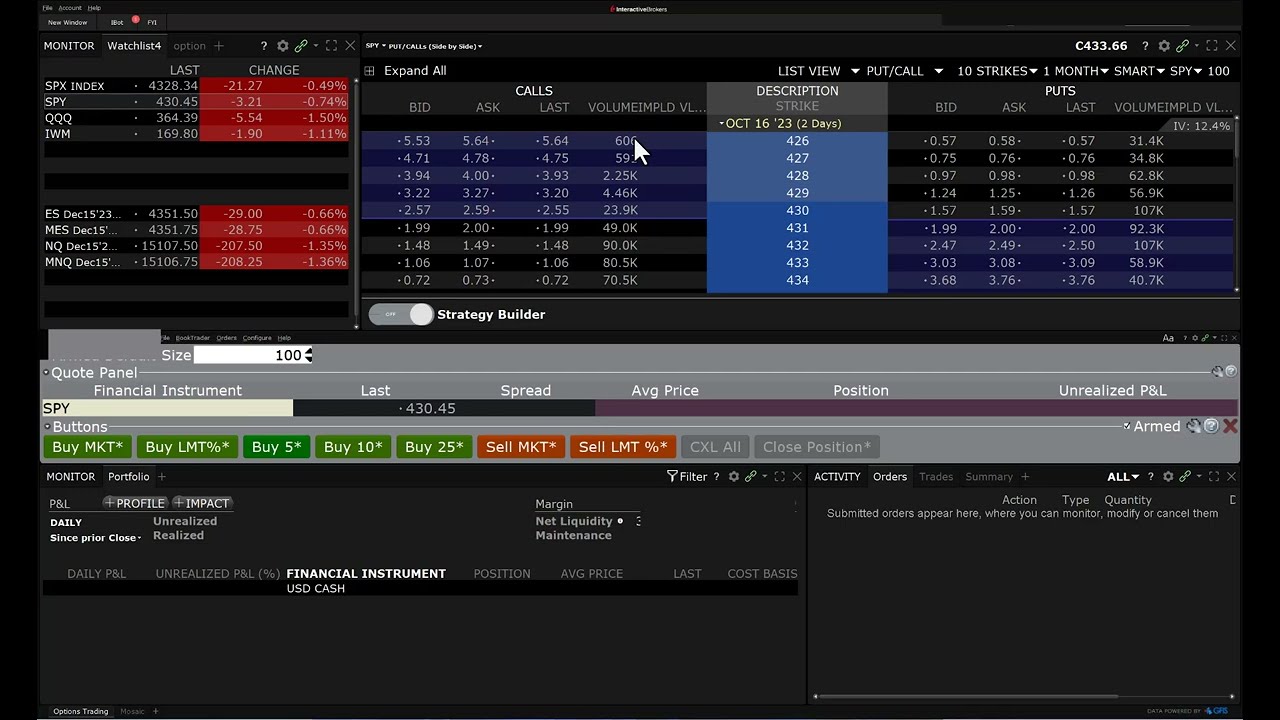The height and width of the screenshot is (720, 1280).
Task: Click the Size quantity input field
Action: coord(249,355)
